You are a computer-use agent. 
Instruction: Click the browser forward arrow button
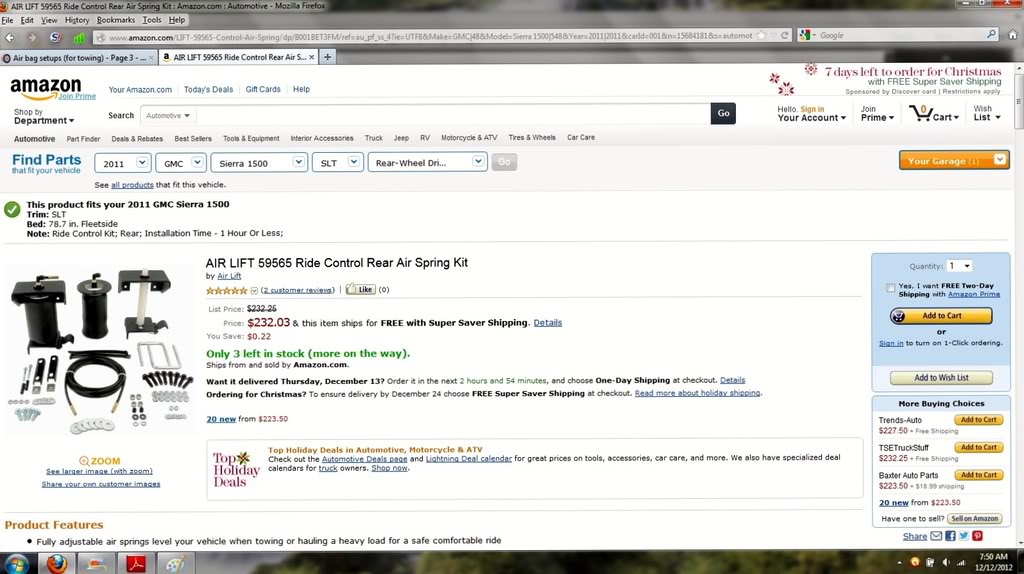click(x=31, y=37)
